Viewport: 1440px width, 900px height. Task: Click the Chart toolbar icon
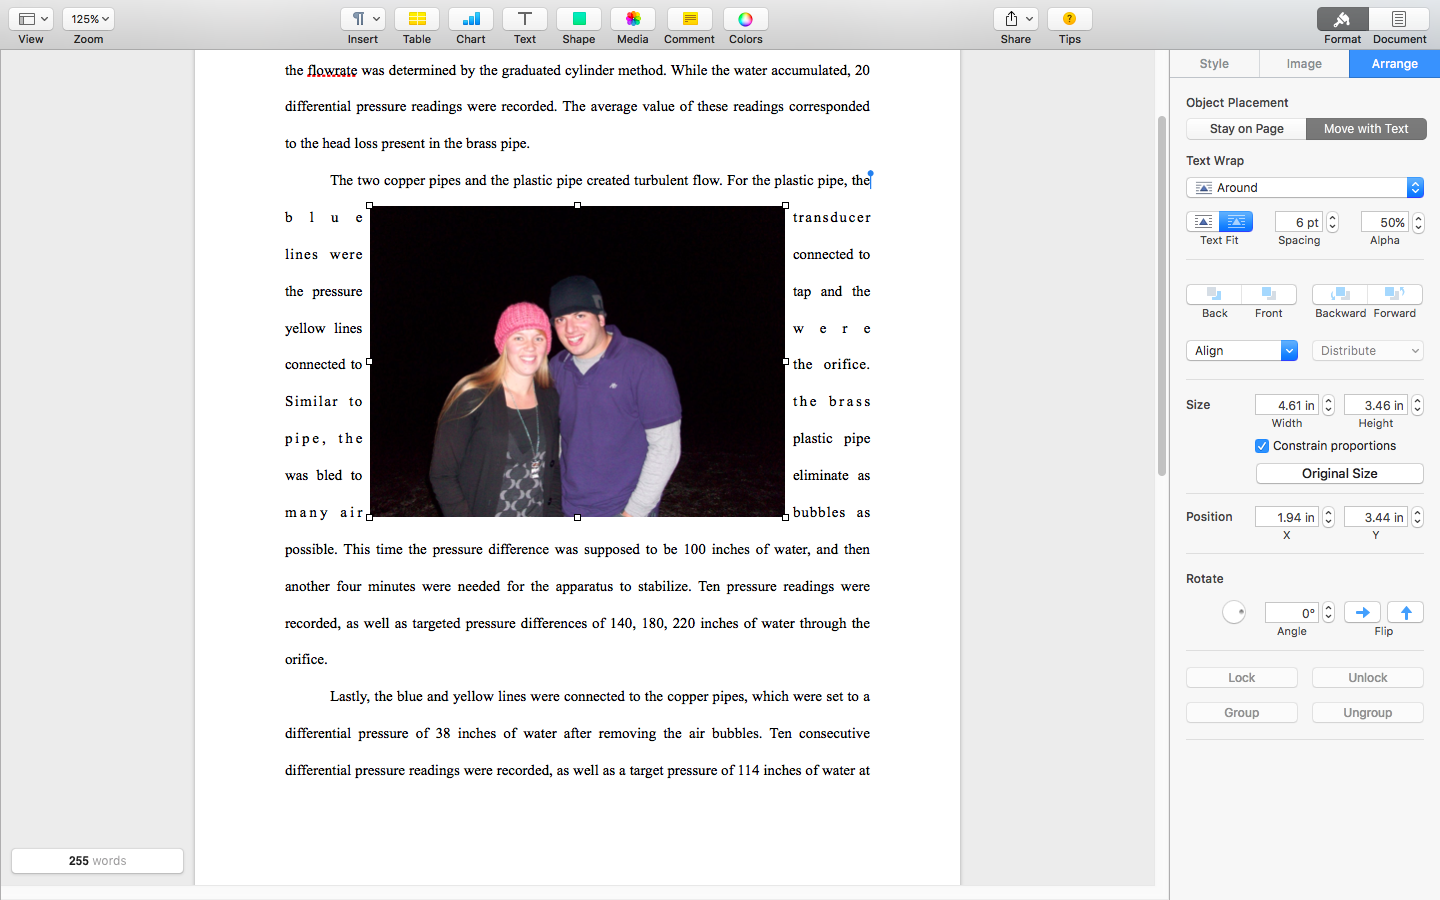471,19
